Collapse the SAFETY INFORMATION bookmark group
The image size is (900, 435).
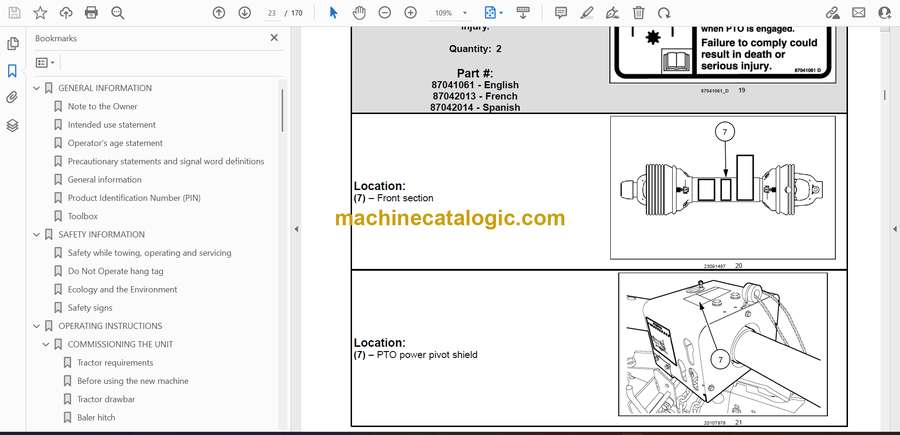coord(37,235)
